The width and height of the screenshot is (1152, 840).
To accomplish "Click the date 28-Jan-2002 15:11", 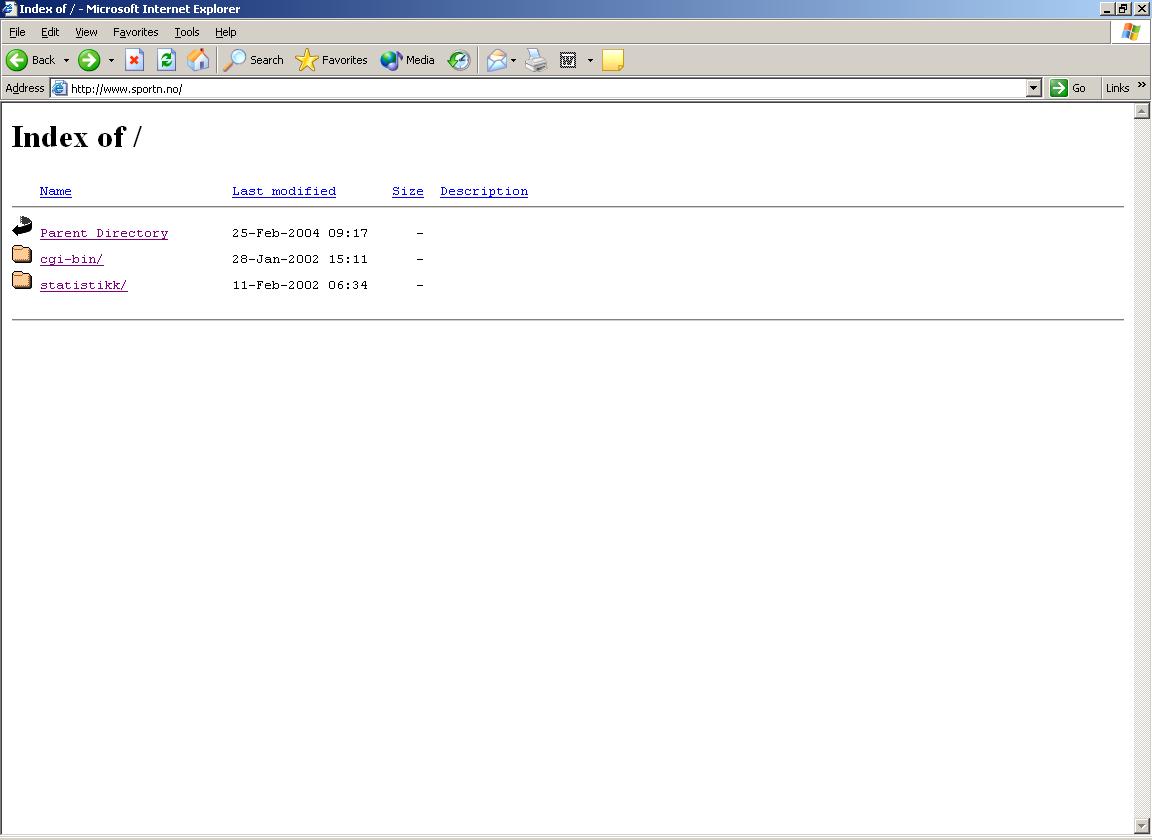I will pos(300,259).
